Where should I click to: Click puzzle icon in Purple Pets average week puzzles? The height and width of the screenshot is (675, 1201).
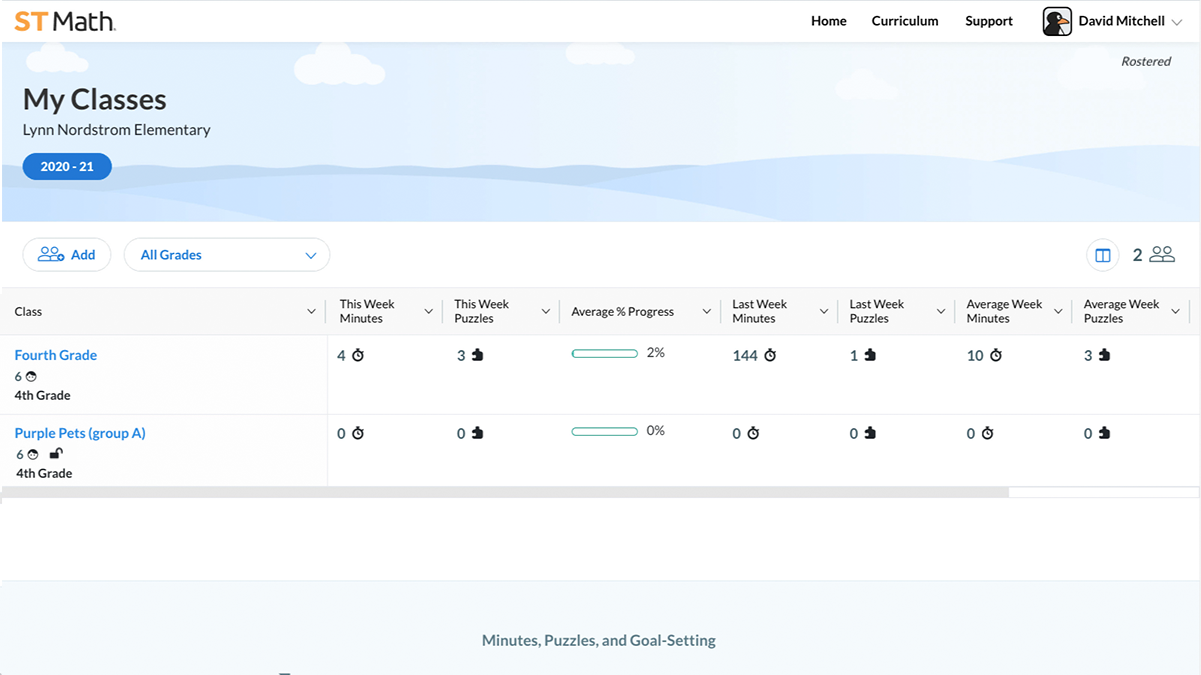[1104, 433]
